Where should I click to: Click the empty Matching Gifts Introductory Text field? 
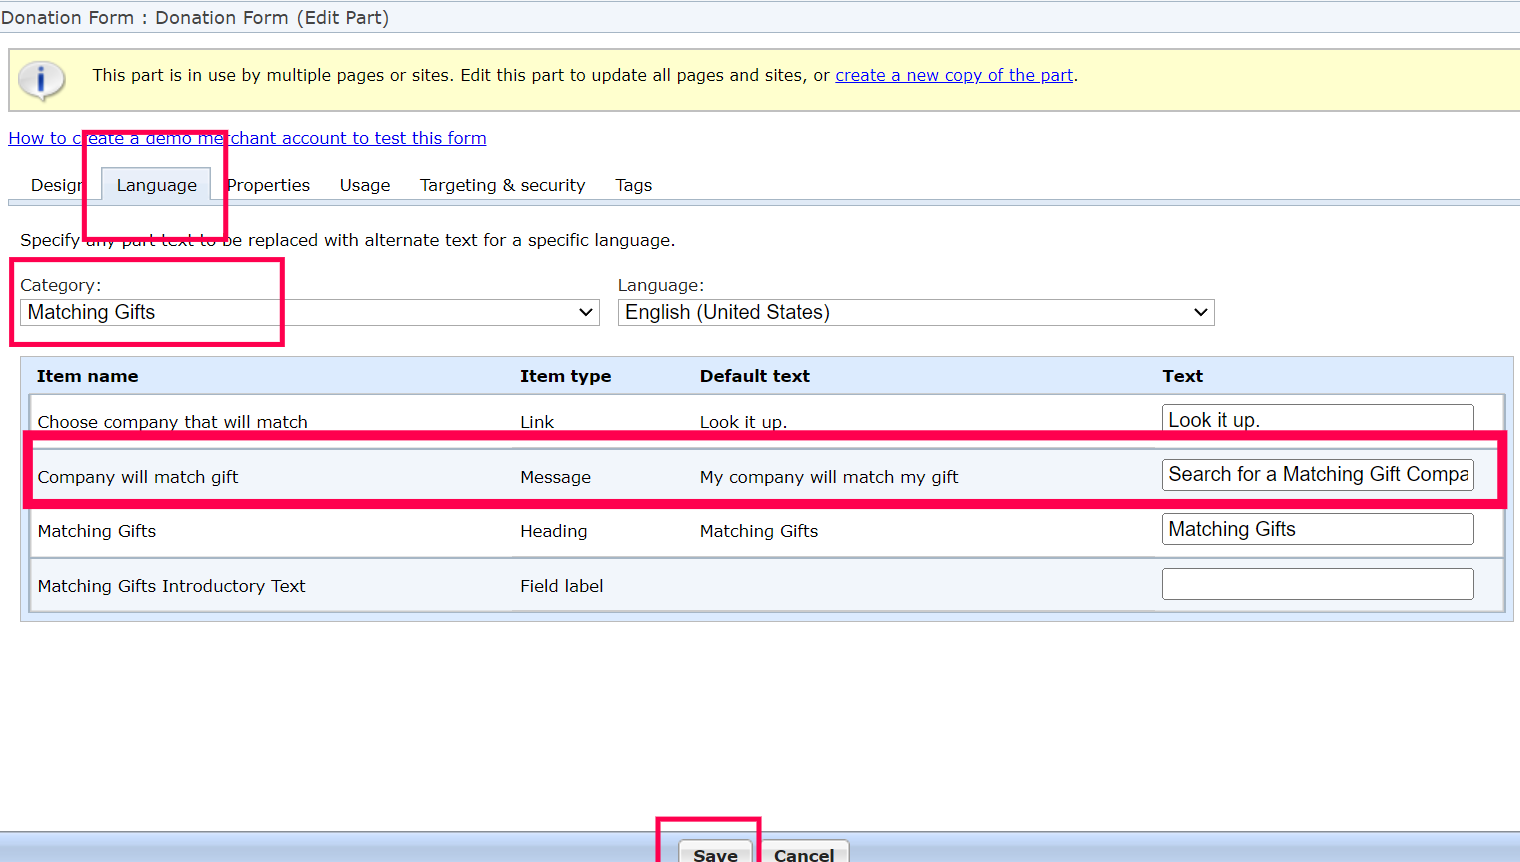tap(1317, 584)
